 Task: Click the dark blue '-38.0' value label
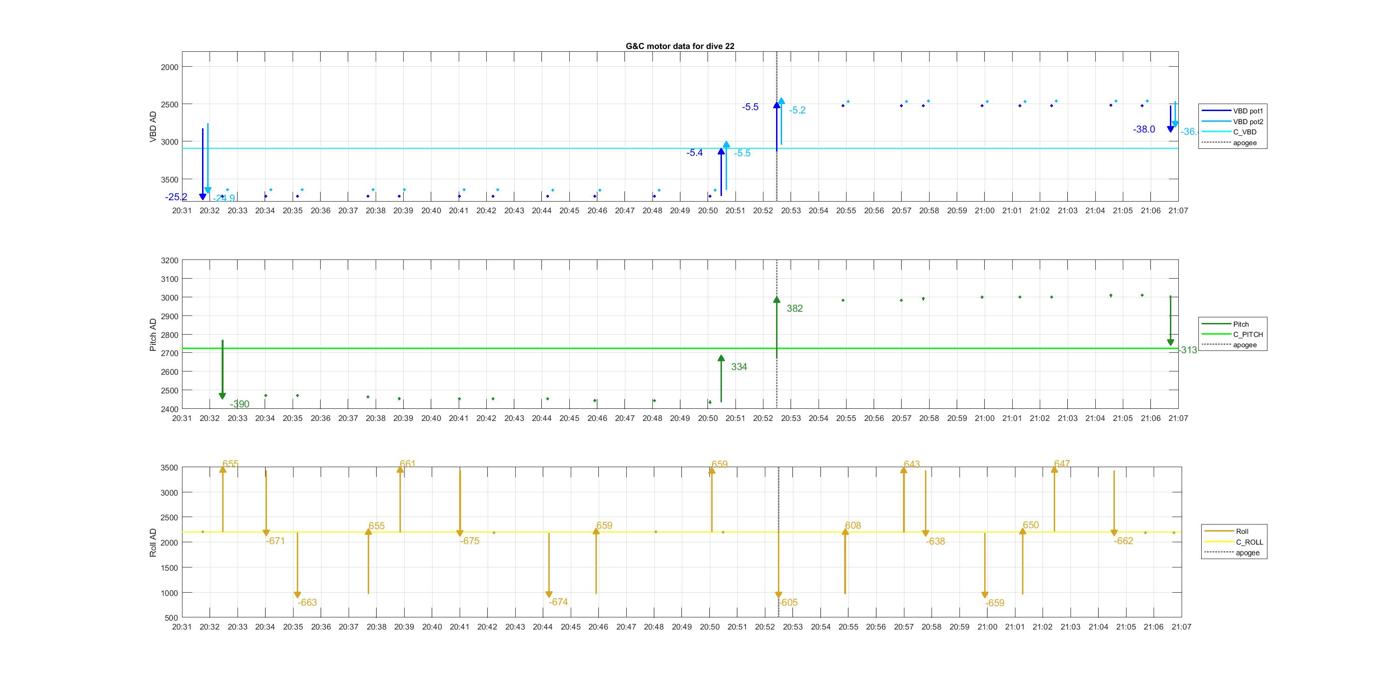(x=1144, y=129)
